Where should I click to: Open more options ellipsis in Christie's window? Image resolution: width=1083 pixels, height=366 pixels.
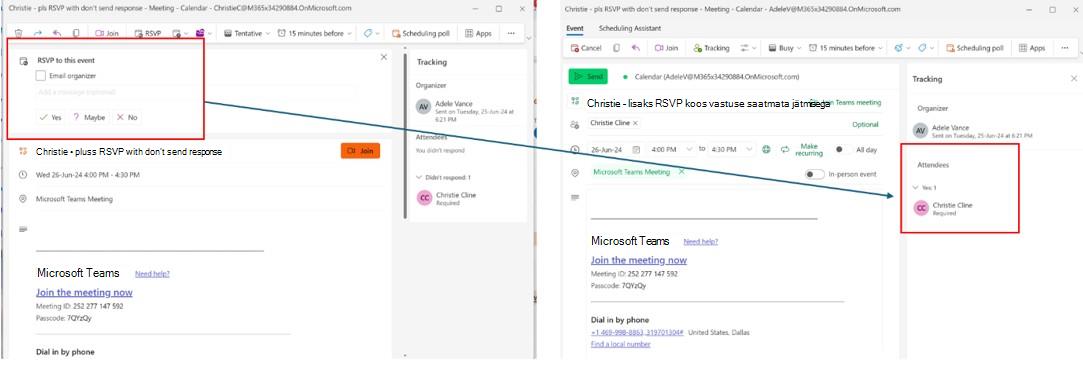[x=511, y=33]
